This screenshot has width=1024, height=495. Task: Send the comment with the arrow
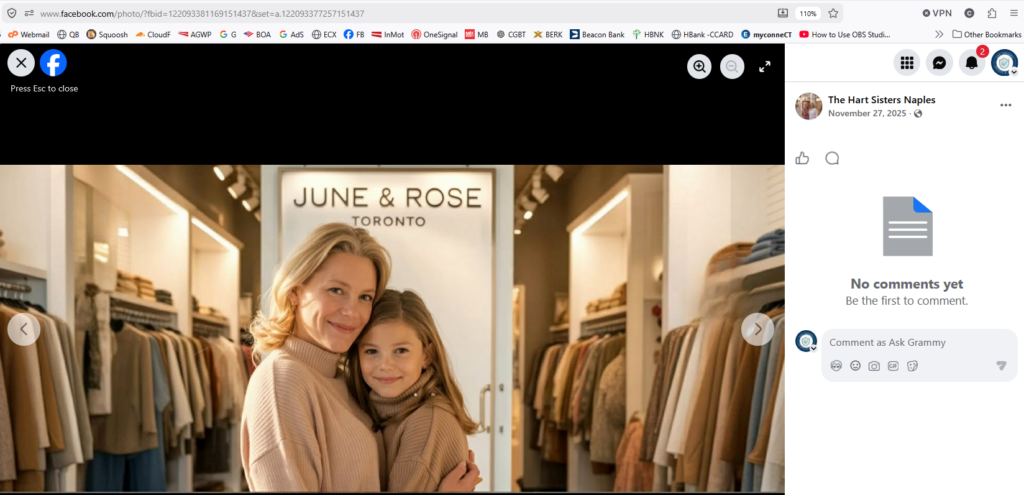1002,366
